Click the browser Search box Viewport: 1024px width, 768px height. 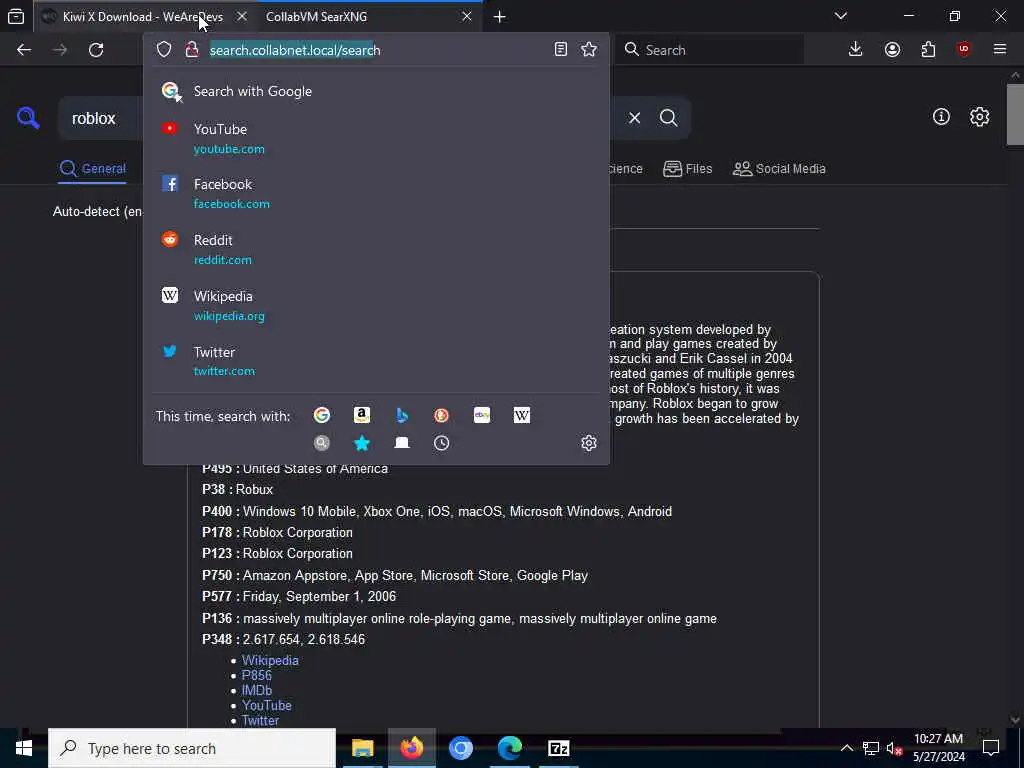pos(709,50)
